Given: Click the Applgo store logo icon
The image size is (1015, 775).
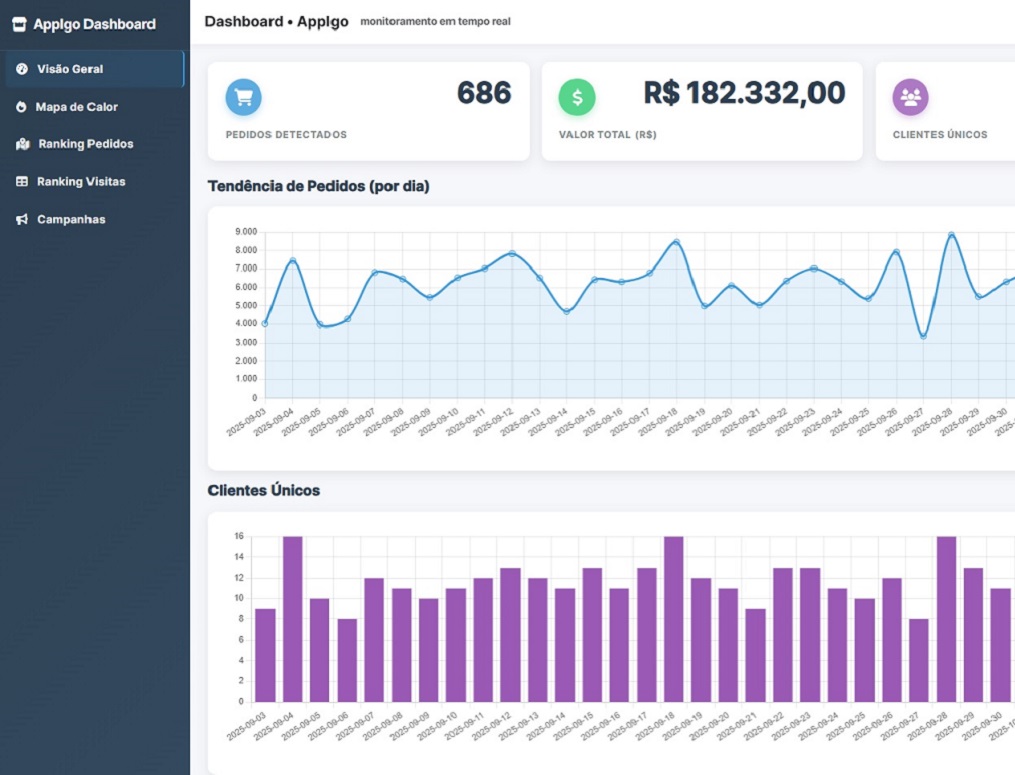Looking at the screenshot, I should tap(19, 24).
